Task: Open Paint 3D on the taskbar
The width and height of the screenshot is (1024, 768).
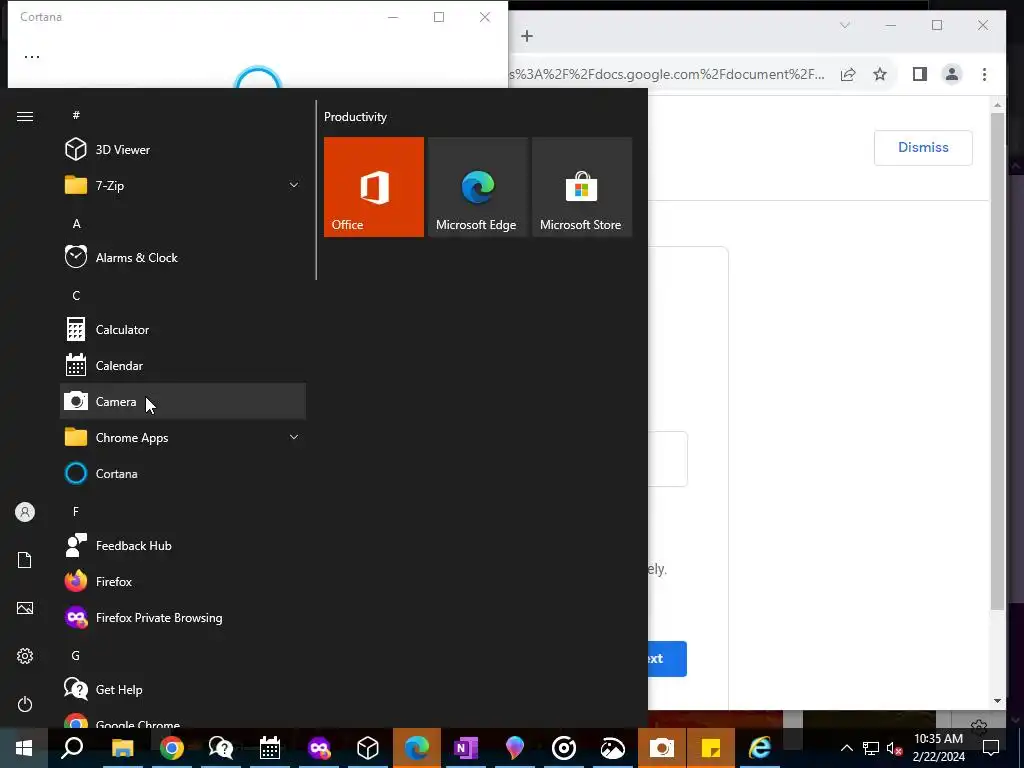Action: point(515,748)
